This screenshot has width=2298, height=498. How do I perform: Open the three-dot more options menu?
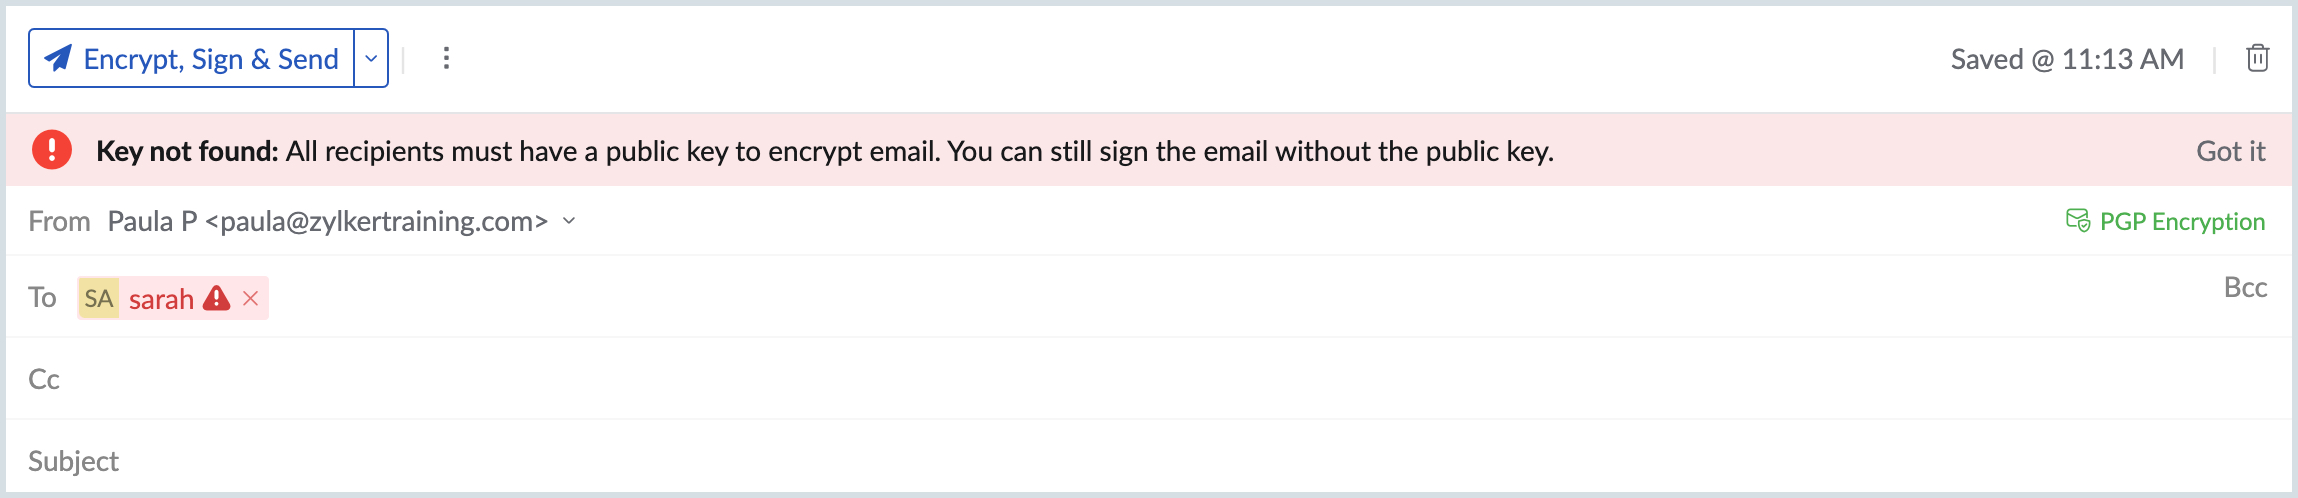(x=446, y=59)
